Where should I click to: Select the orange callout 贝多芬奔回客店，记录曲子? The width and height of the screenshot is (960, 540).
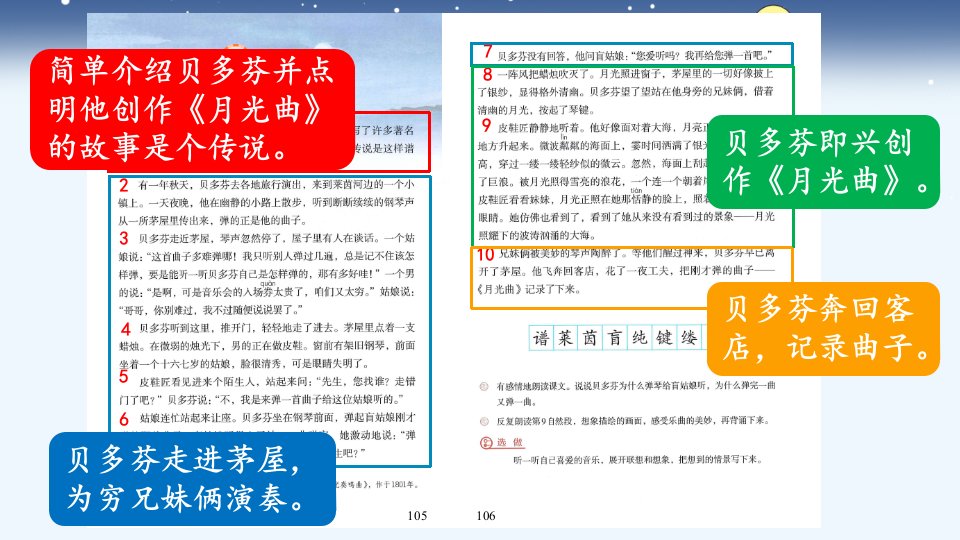click(823, 329)
